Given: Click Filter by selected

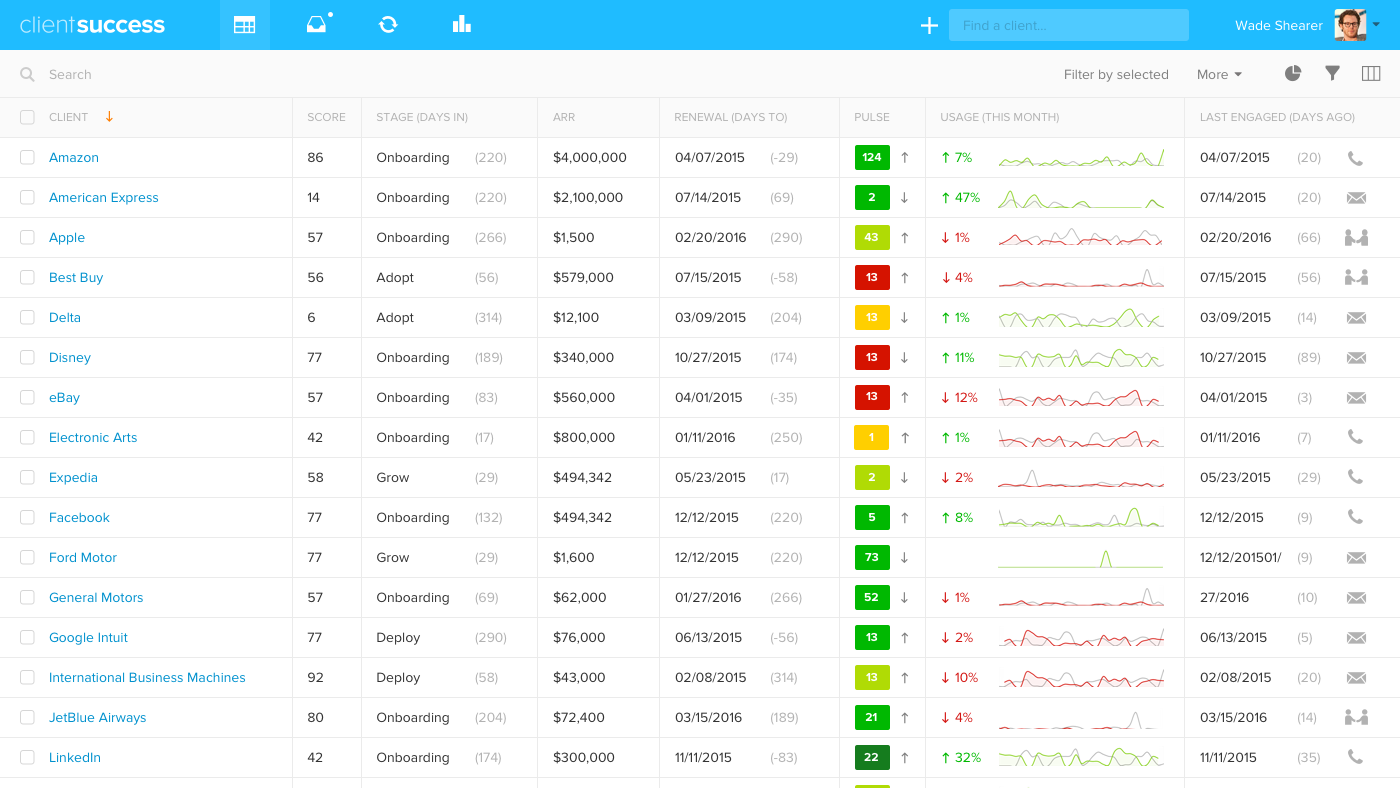Looking at the screenshot, I should pyautogui.click(x=1116, y=74).
